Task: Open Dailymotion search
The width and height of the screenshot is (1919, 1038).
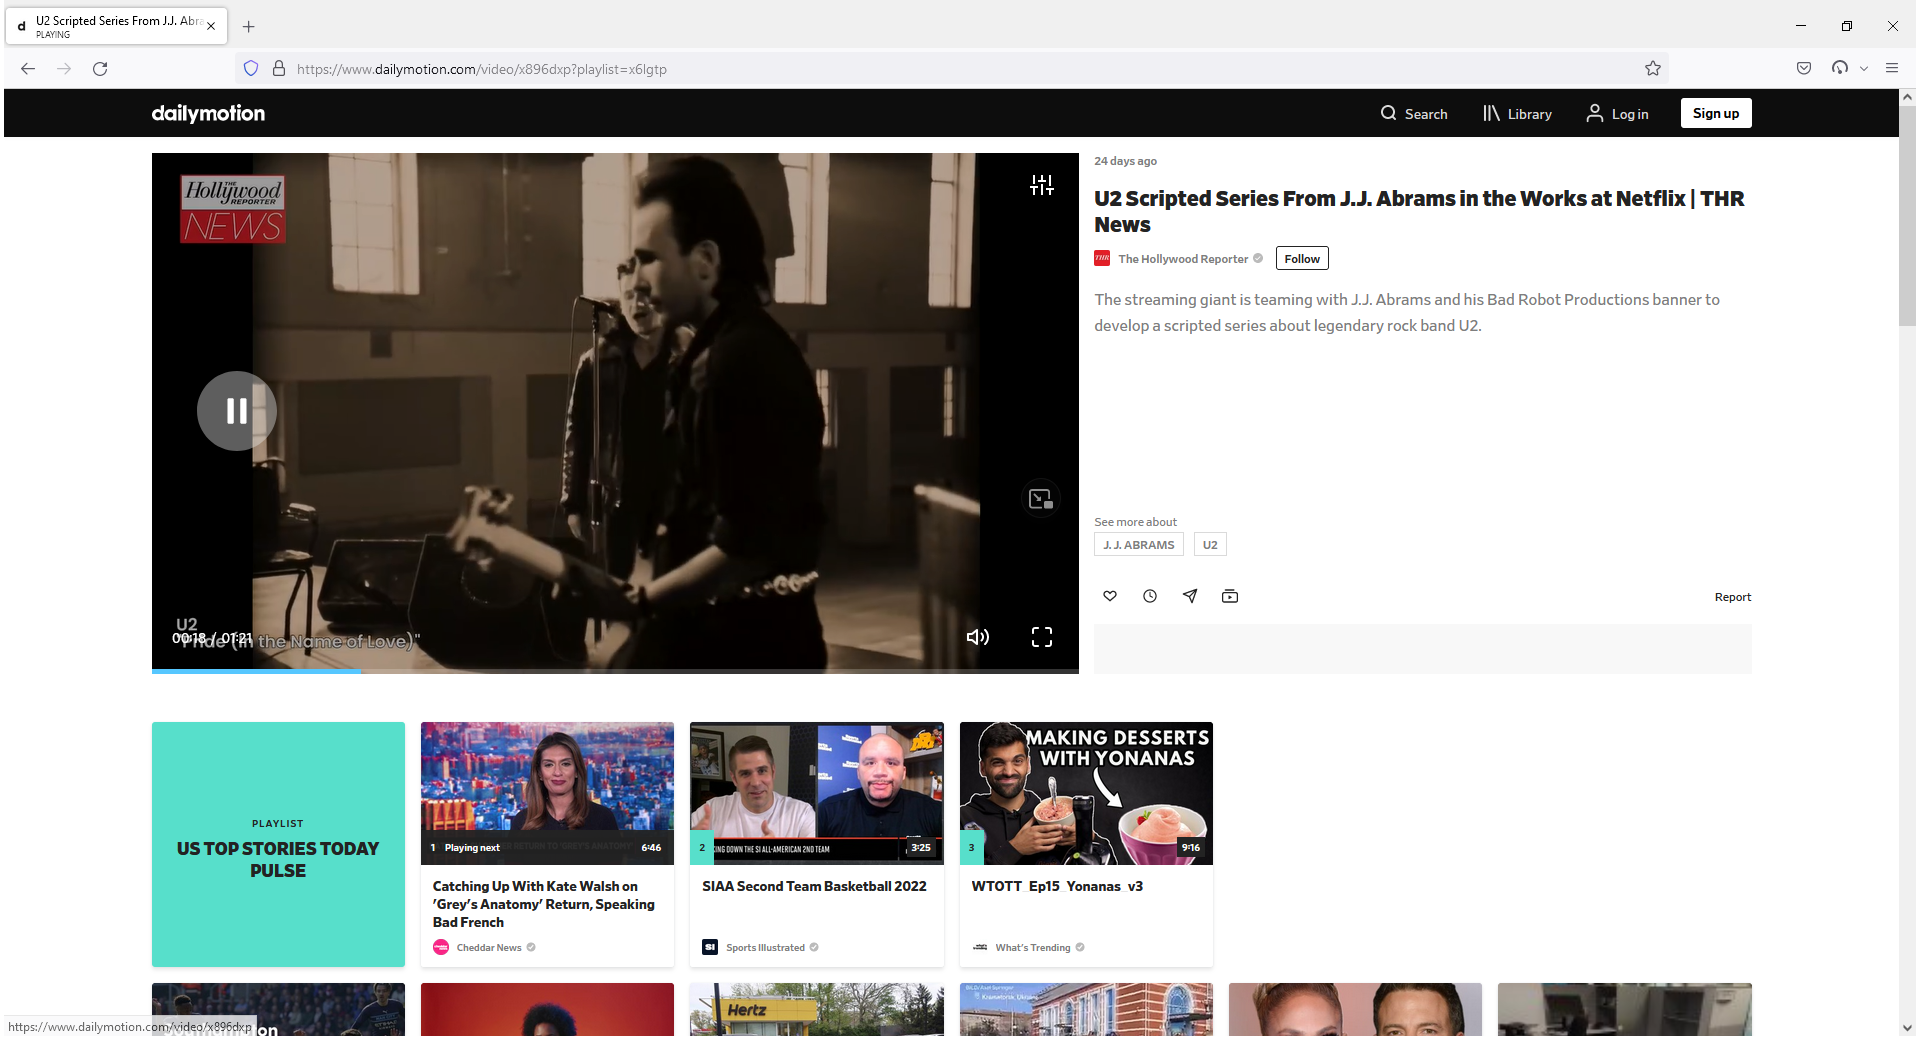Action: point(1414,113)
